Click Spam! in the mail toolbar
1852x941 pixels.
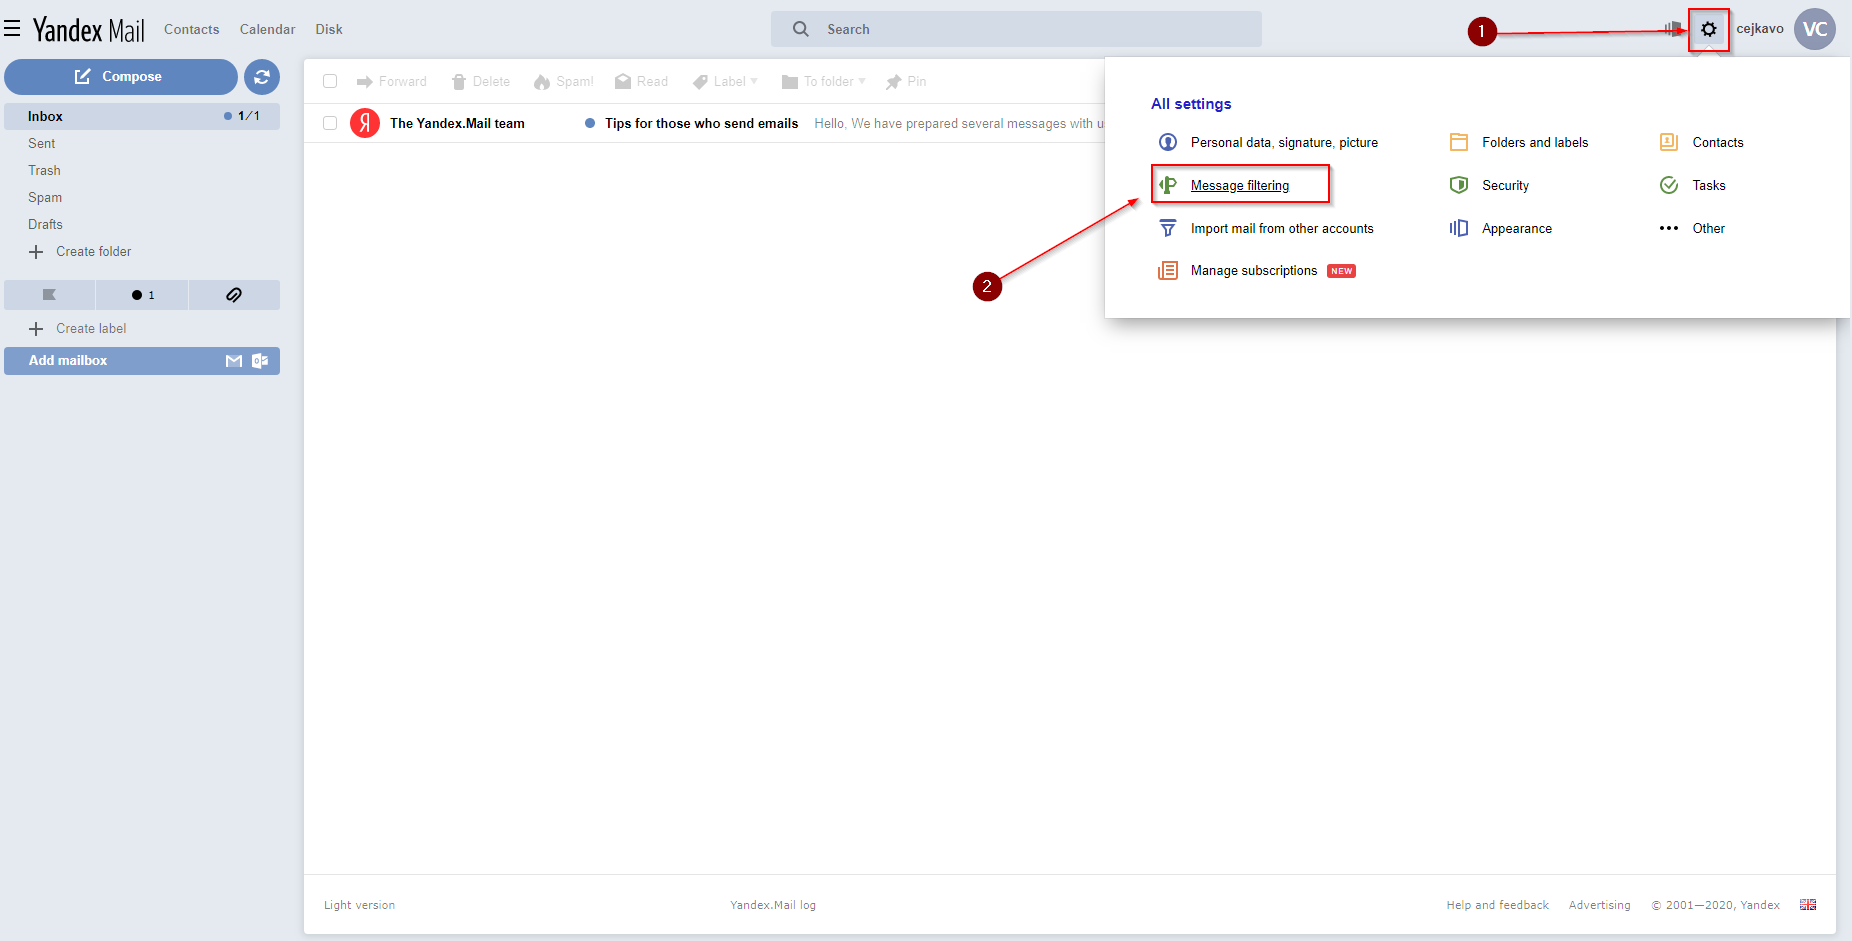(x=563, y=81)
